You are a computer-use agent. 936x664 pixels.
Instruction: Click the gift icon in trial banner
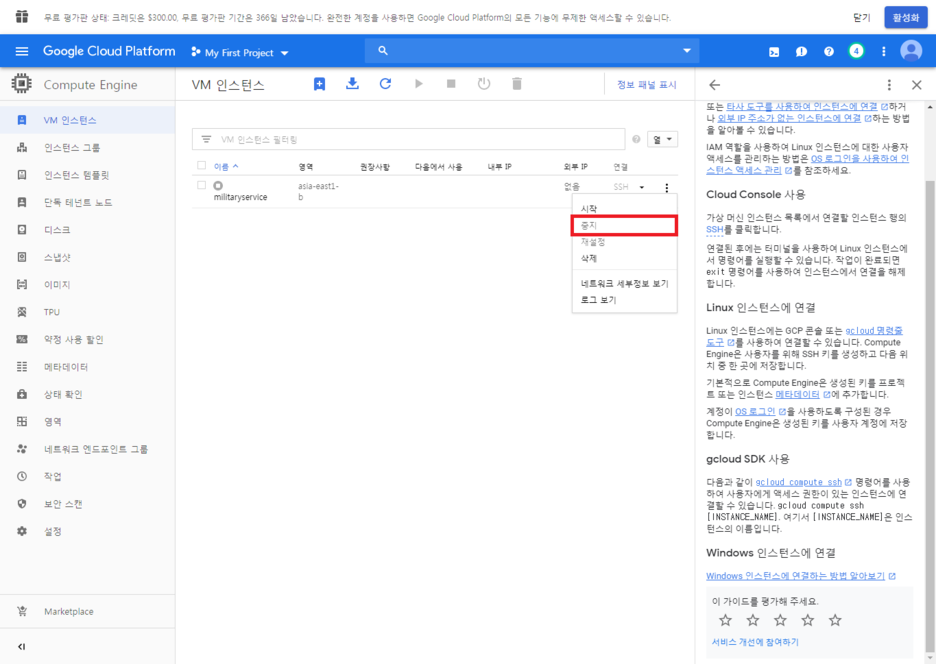coord(22,17)
